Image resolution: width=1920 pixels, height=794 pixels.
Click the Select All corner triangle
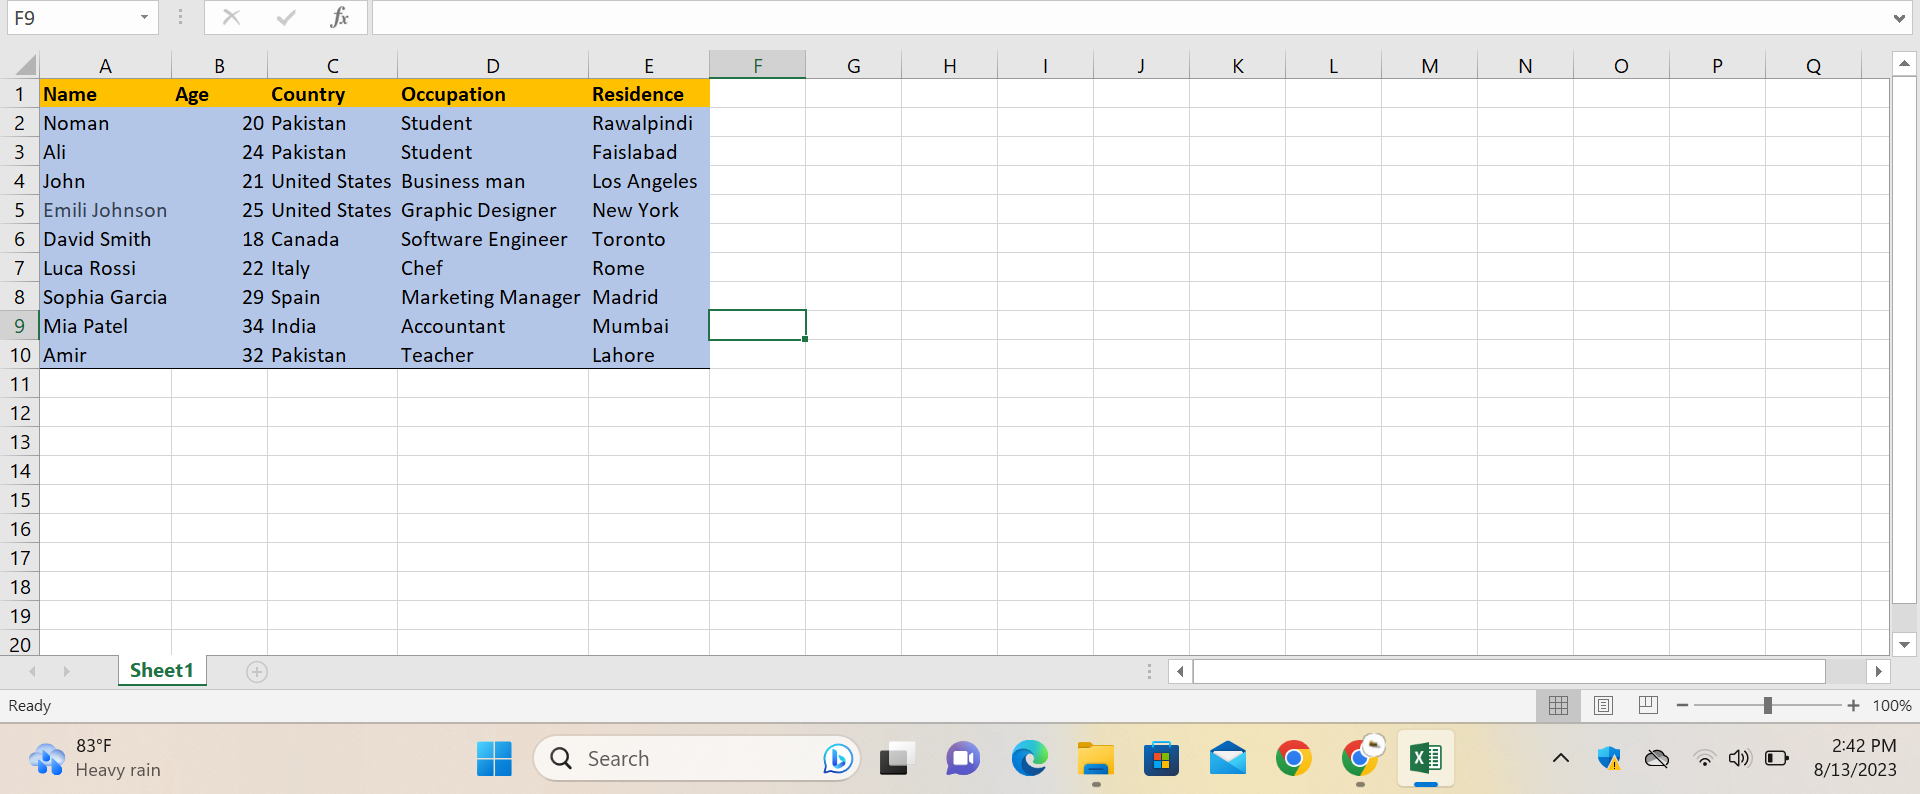coord(25,66)
